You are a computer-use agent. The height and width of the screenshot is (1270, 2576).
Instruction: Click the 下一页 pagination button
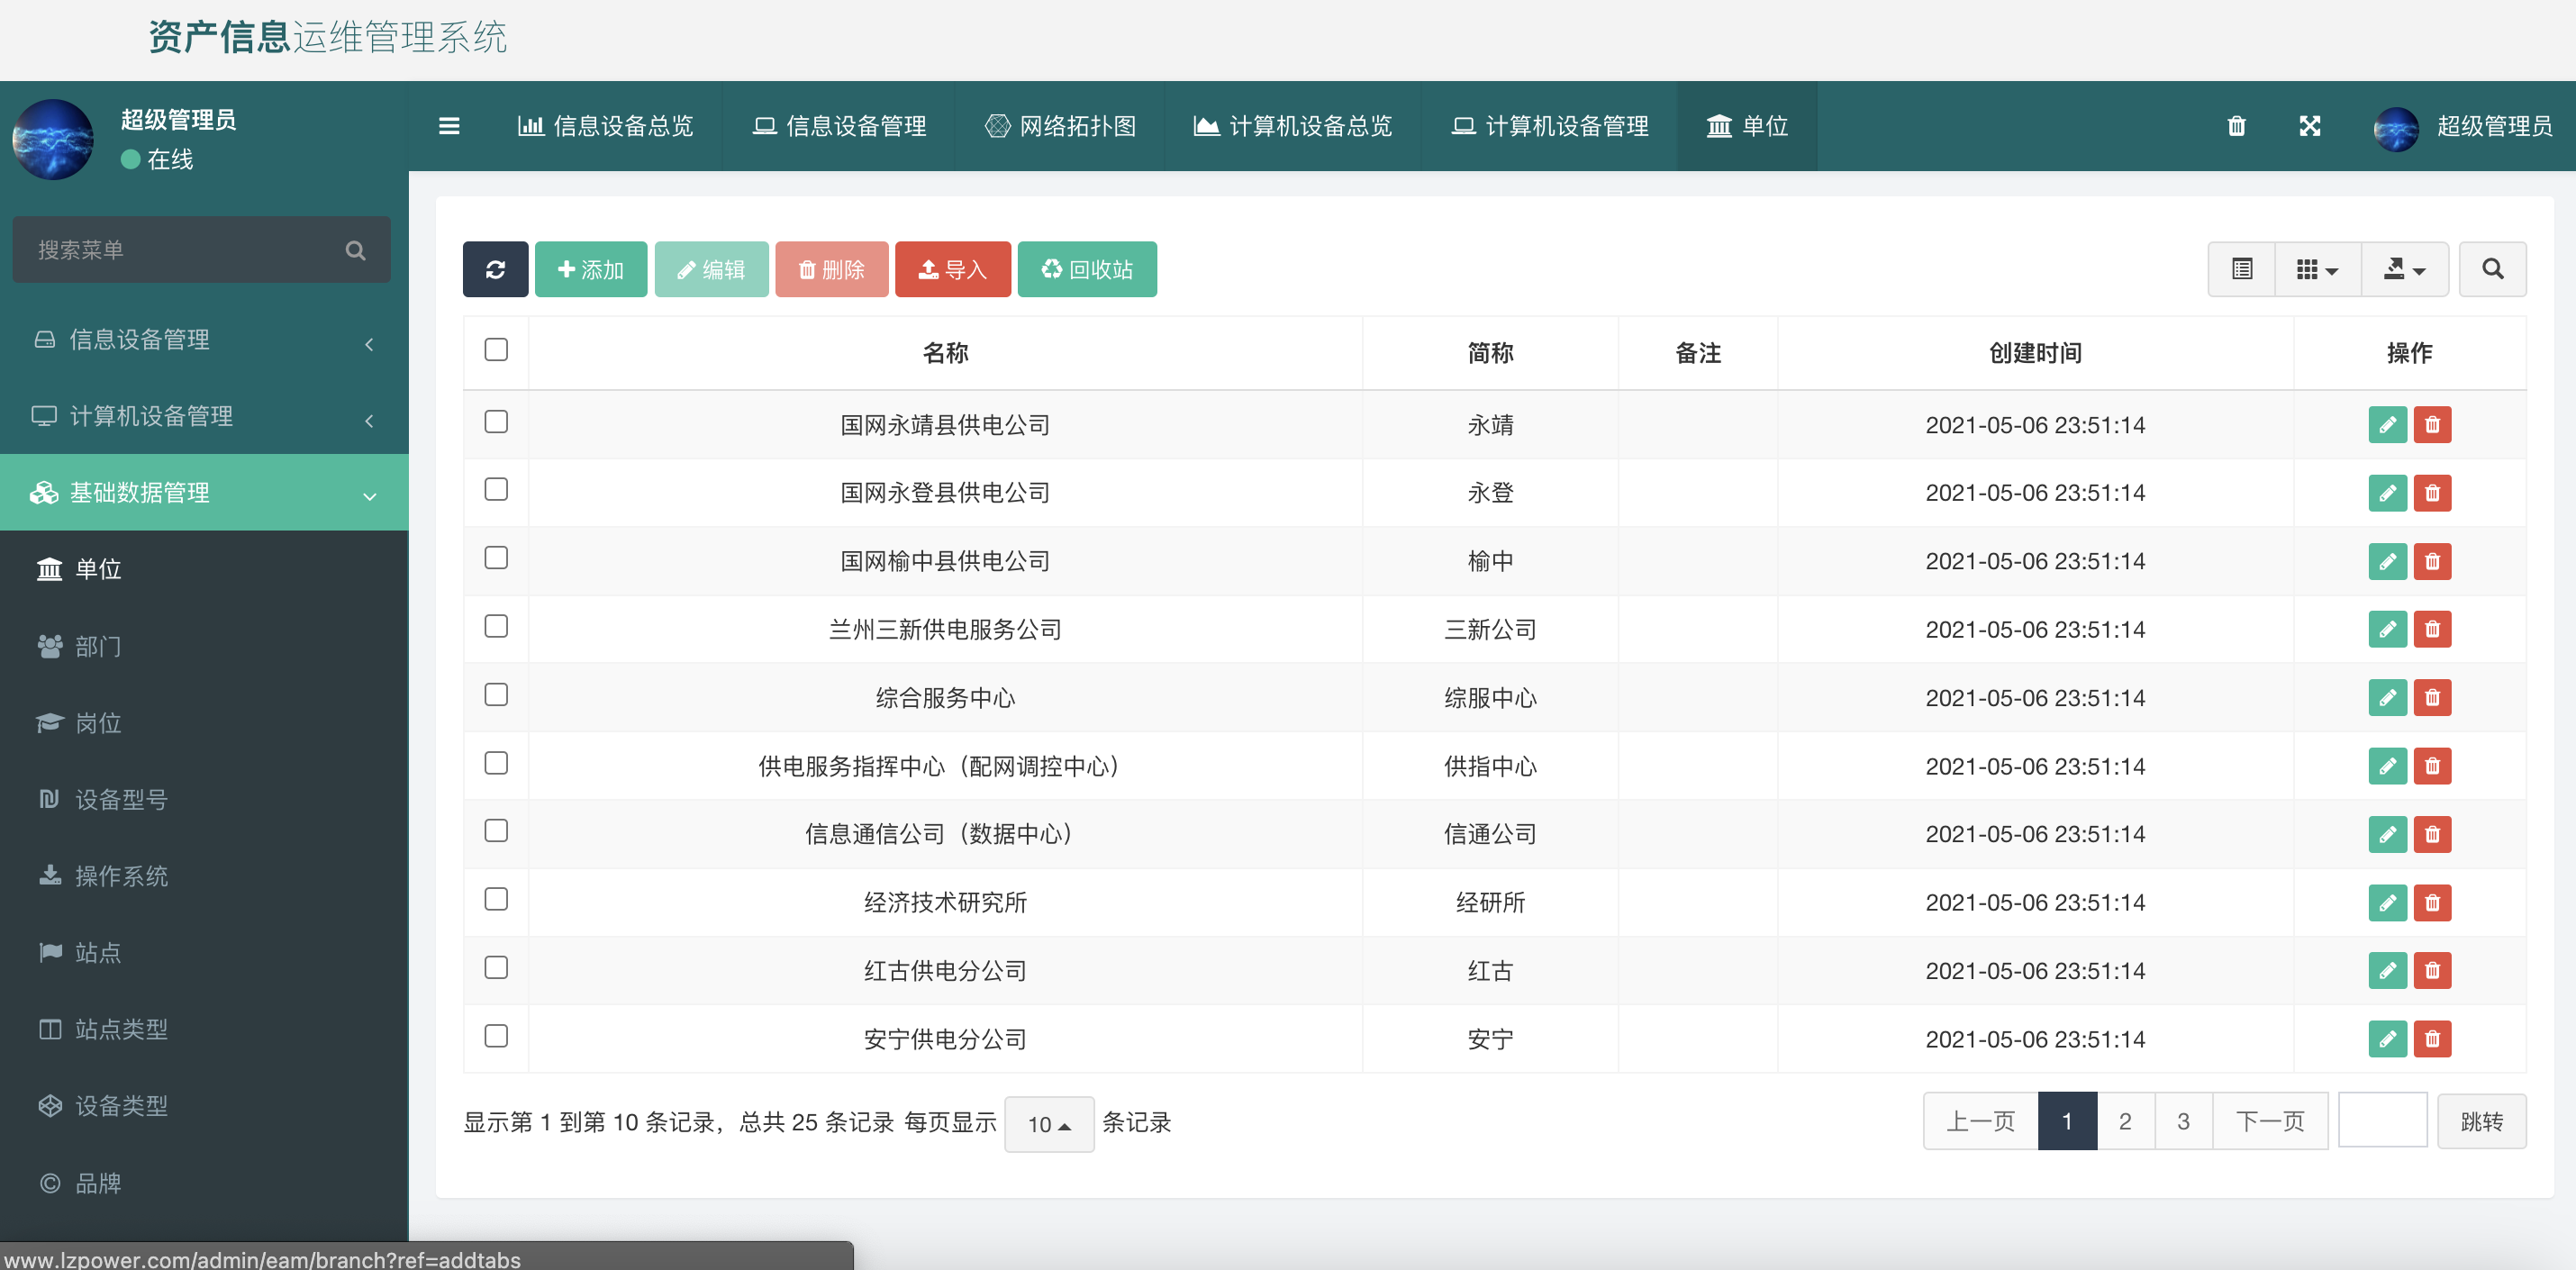click(x=2270, y=1121)
